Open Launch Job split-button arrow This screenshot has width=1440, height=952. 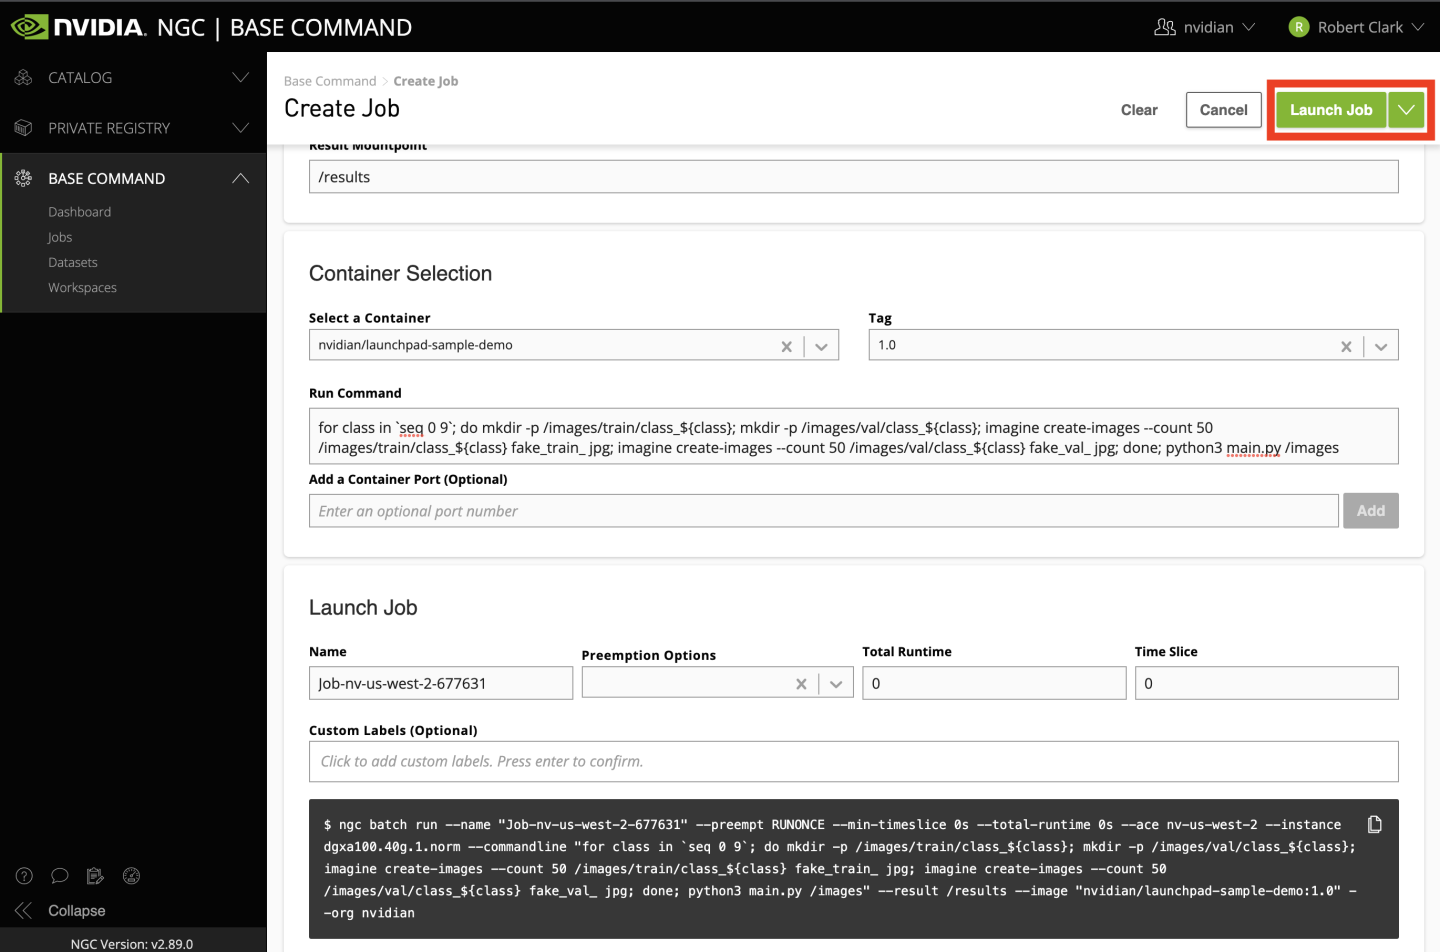click(1406, 110)
